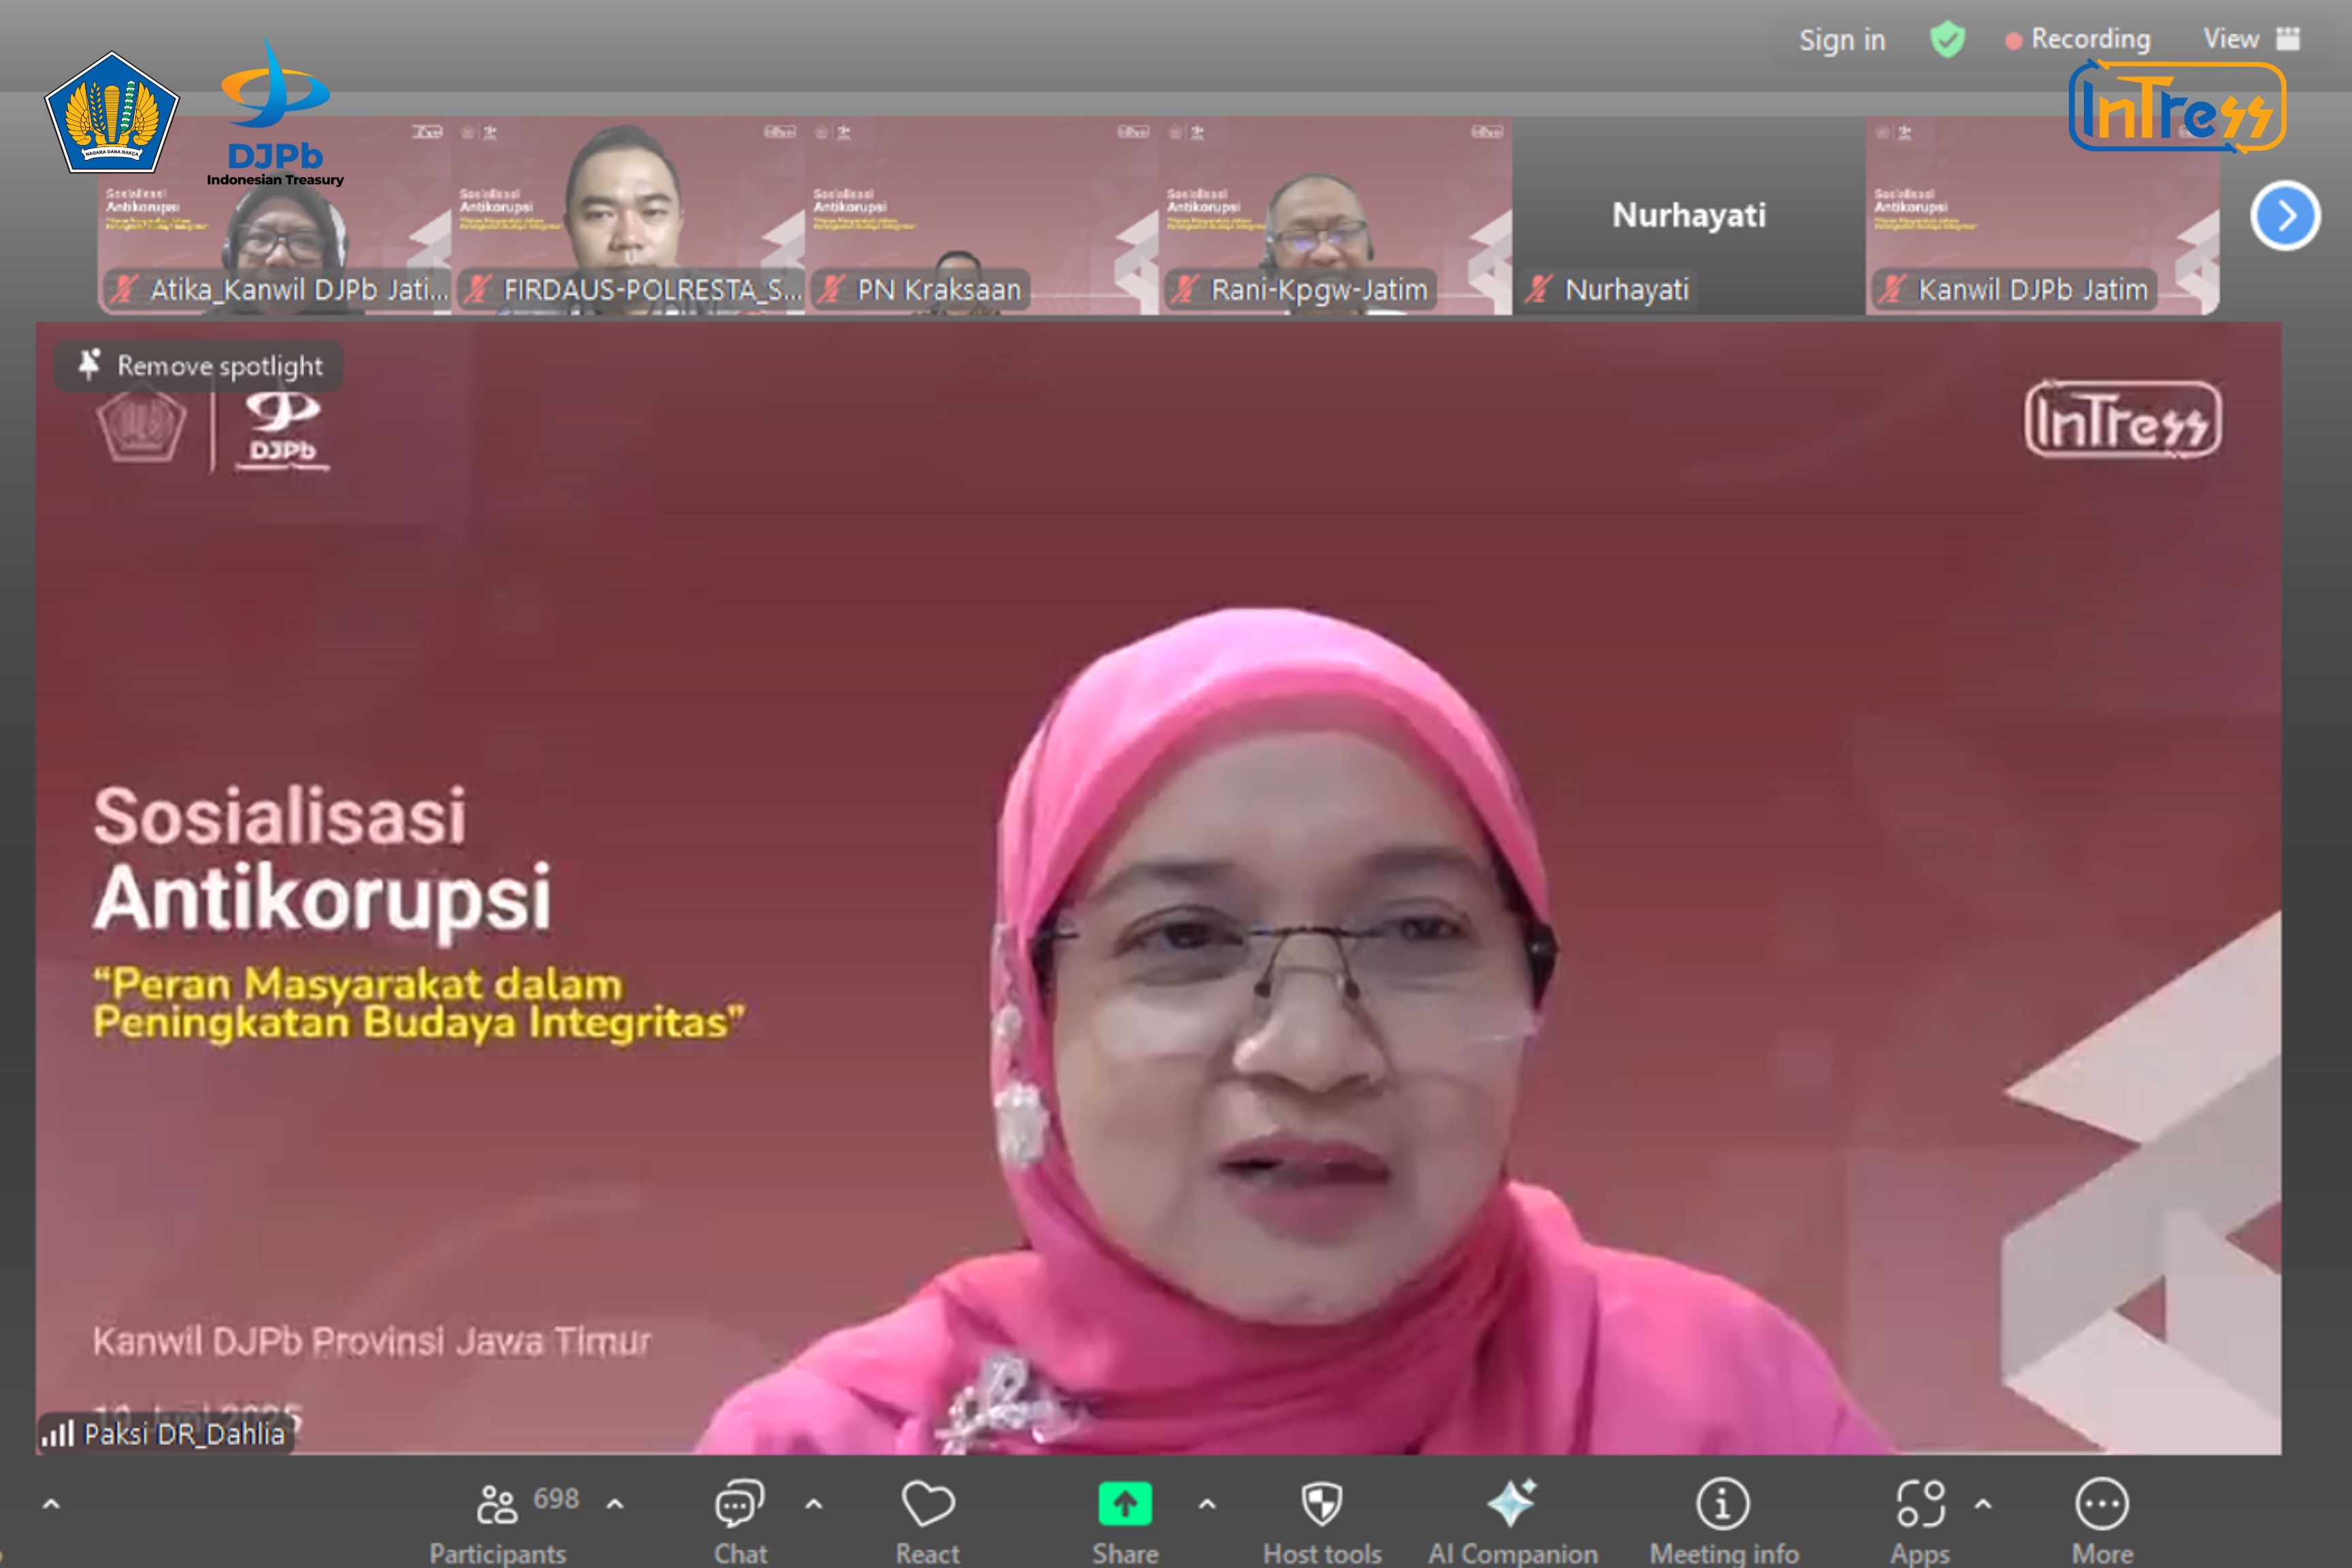
Task: Go to next page of participant thumbnails
Action: click(x=2285, y=215)
